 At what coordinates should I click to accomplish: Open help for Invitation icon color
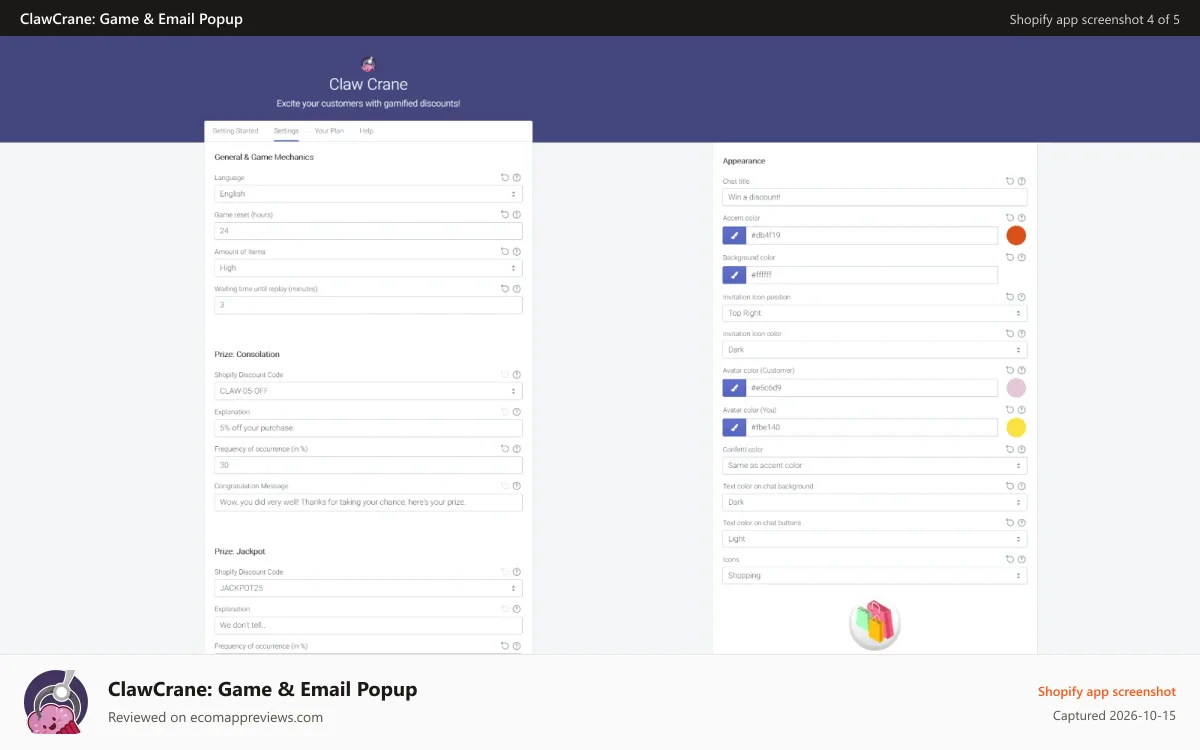[1022, 333]
